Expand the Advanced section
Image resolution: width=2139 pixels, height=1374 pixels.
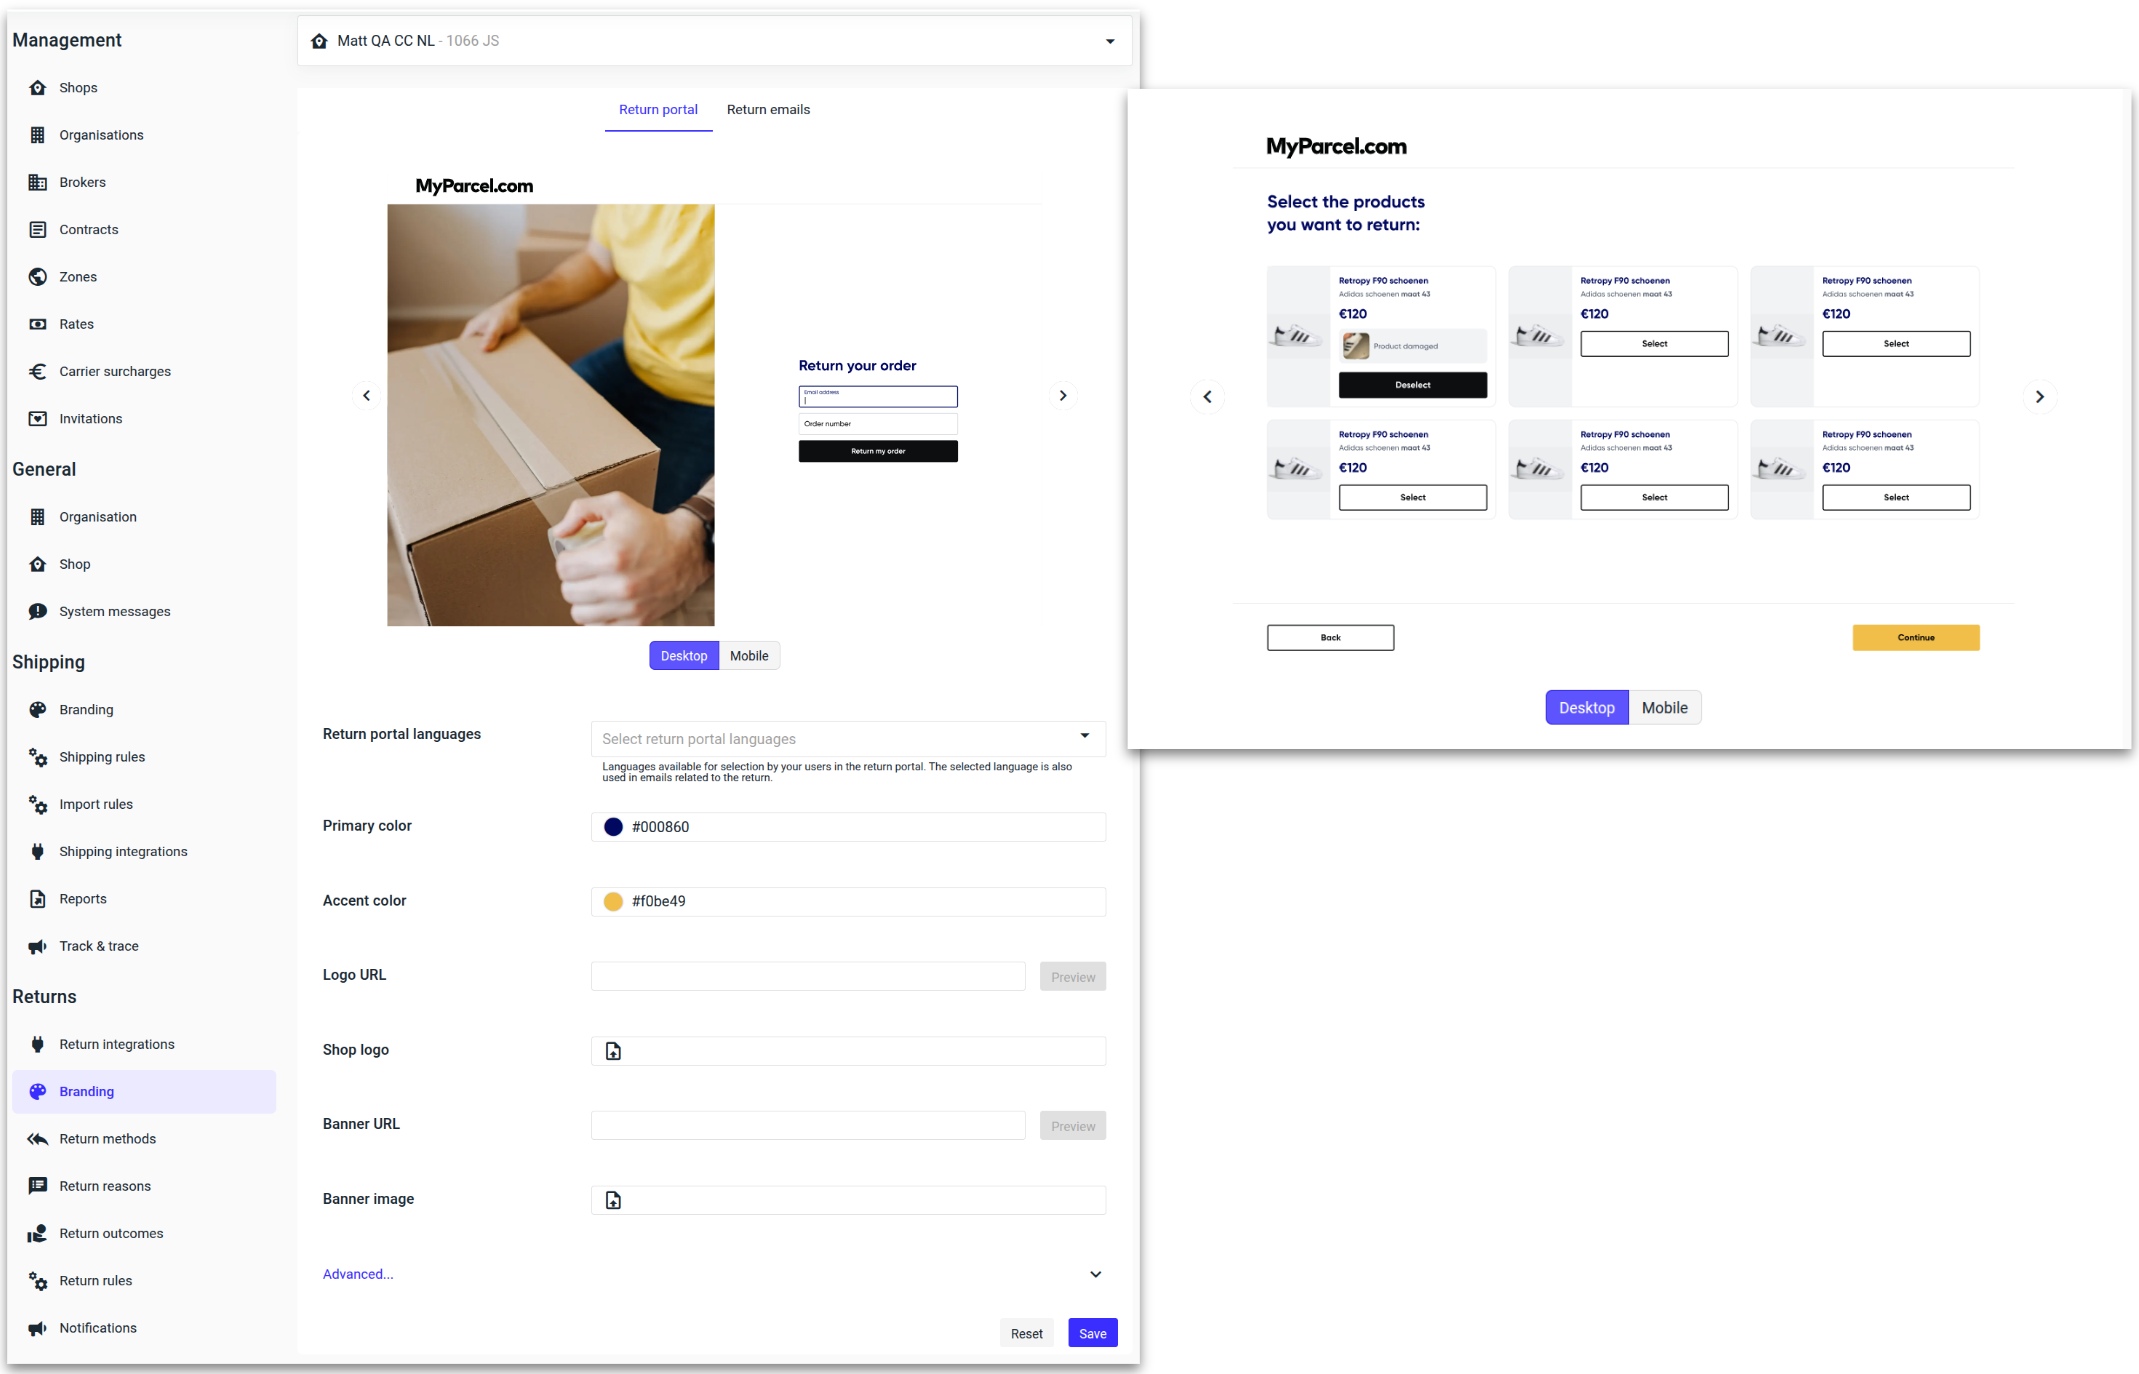1095,1274
